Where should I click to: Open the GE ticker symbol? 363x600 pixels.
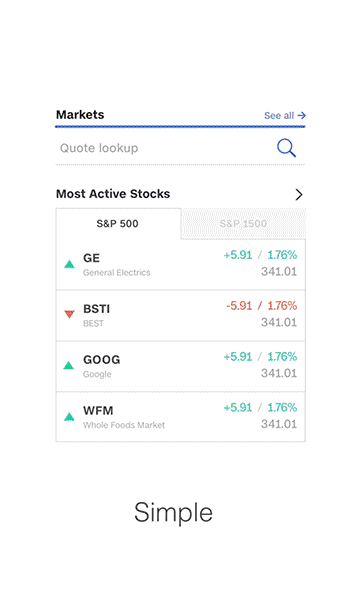[x=91, y=258]
